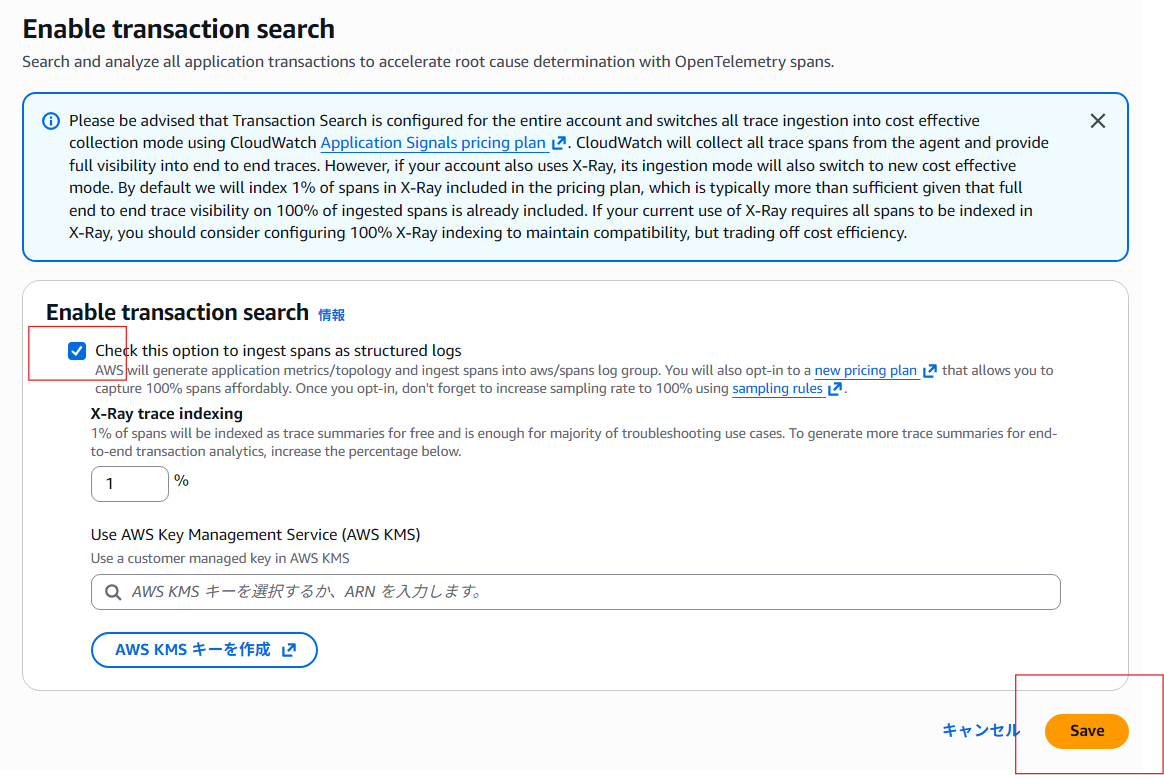Screen dimensions: 1164x775
Task: Click the Use AWS Key Management Service label
Action: tap(255, 535)
